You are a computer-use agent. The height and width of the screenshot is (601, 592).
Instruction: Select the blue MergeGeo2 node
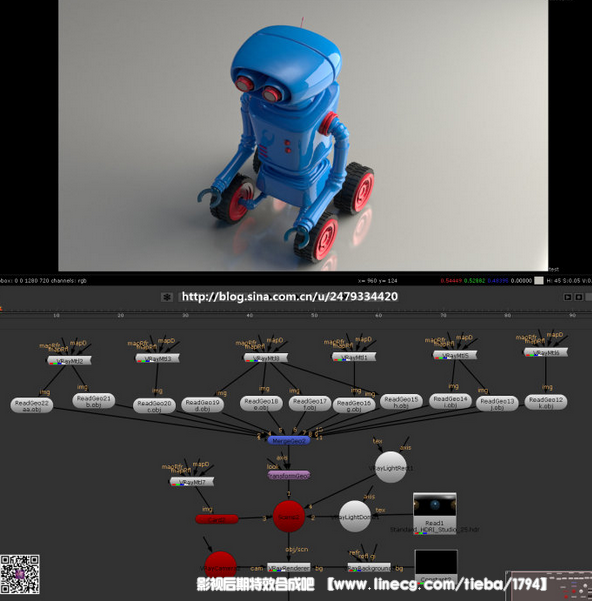coord(289,441)
